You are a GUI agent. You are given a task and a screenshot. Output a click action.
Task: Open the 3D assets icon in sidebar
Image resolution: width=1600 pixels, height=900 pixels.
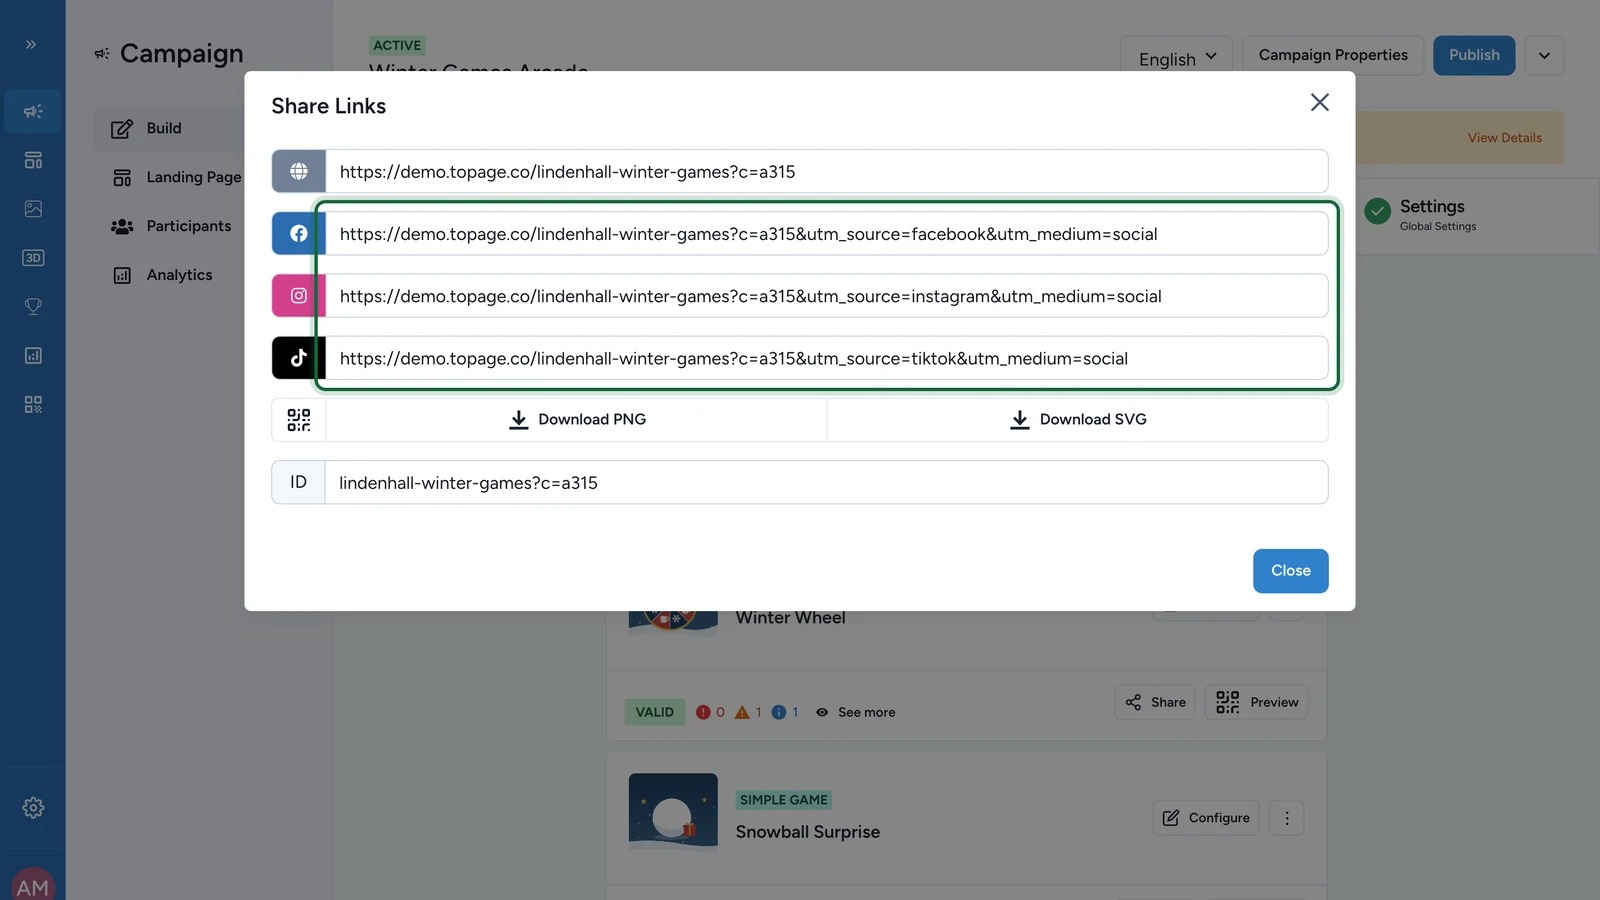click(33, 258)
